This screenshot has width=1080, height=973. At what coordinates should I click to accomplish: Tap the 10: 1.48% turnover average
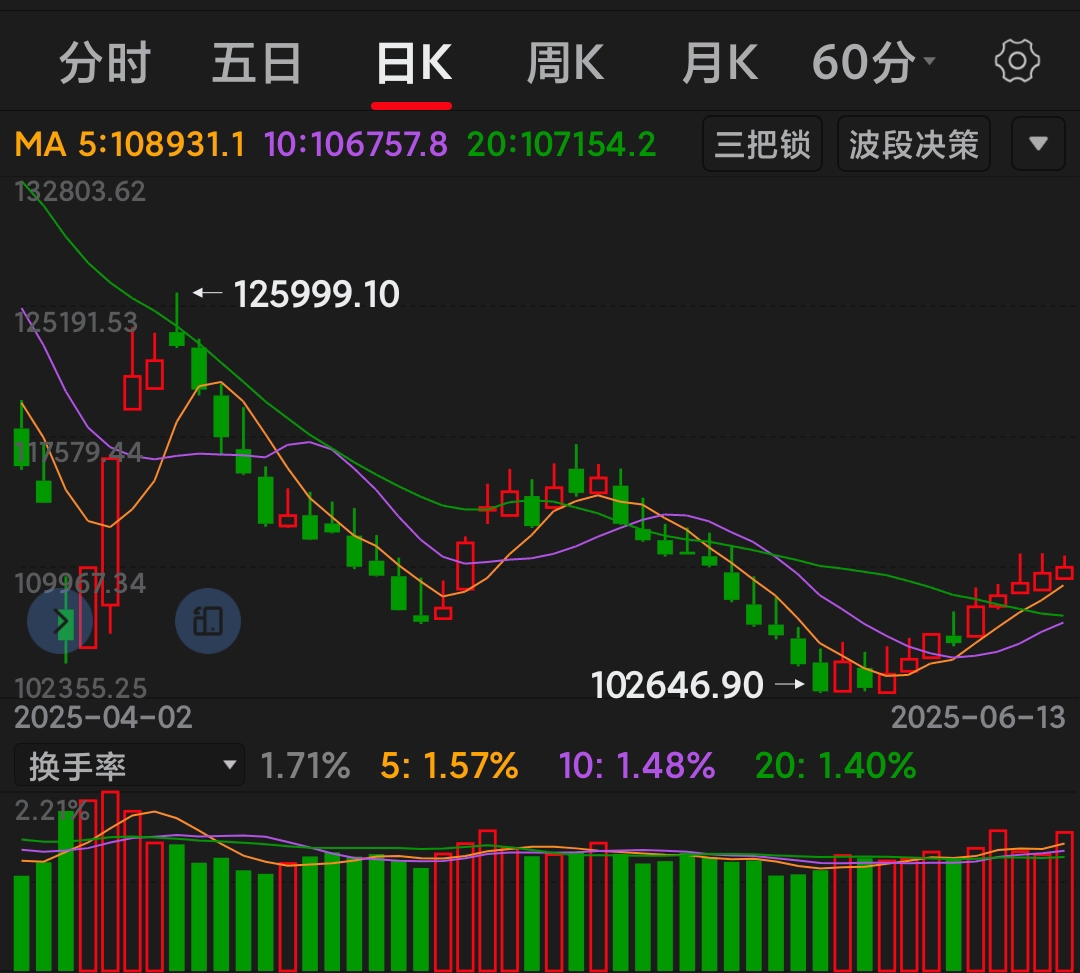[x=637, y=766]
